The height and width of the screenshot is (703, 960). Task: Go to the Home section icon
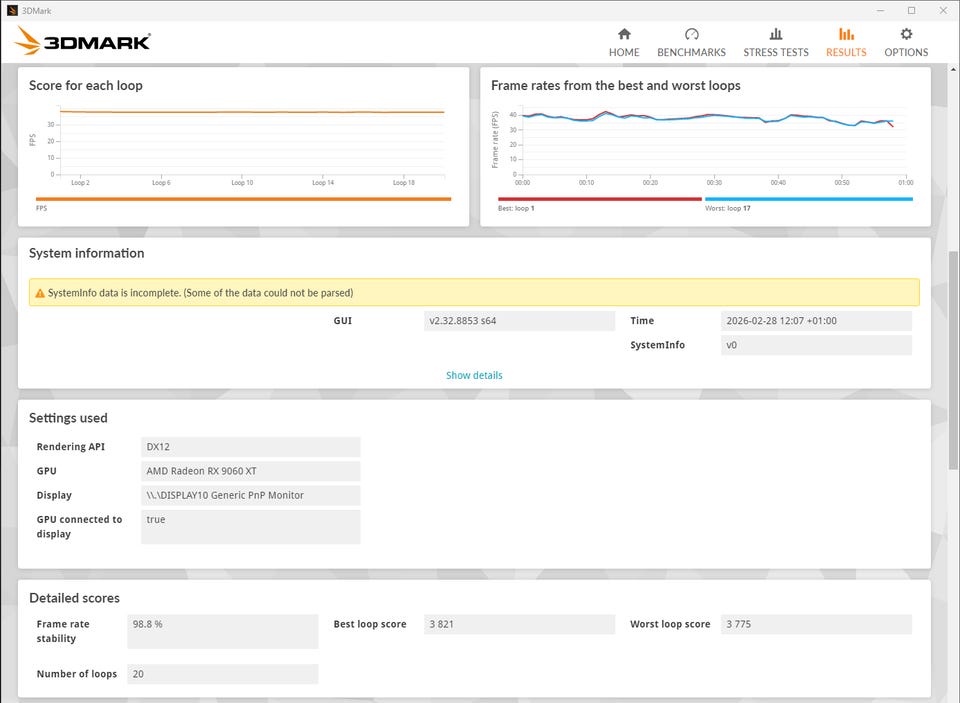click(624, 35)
